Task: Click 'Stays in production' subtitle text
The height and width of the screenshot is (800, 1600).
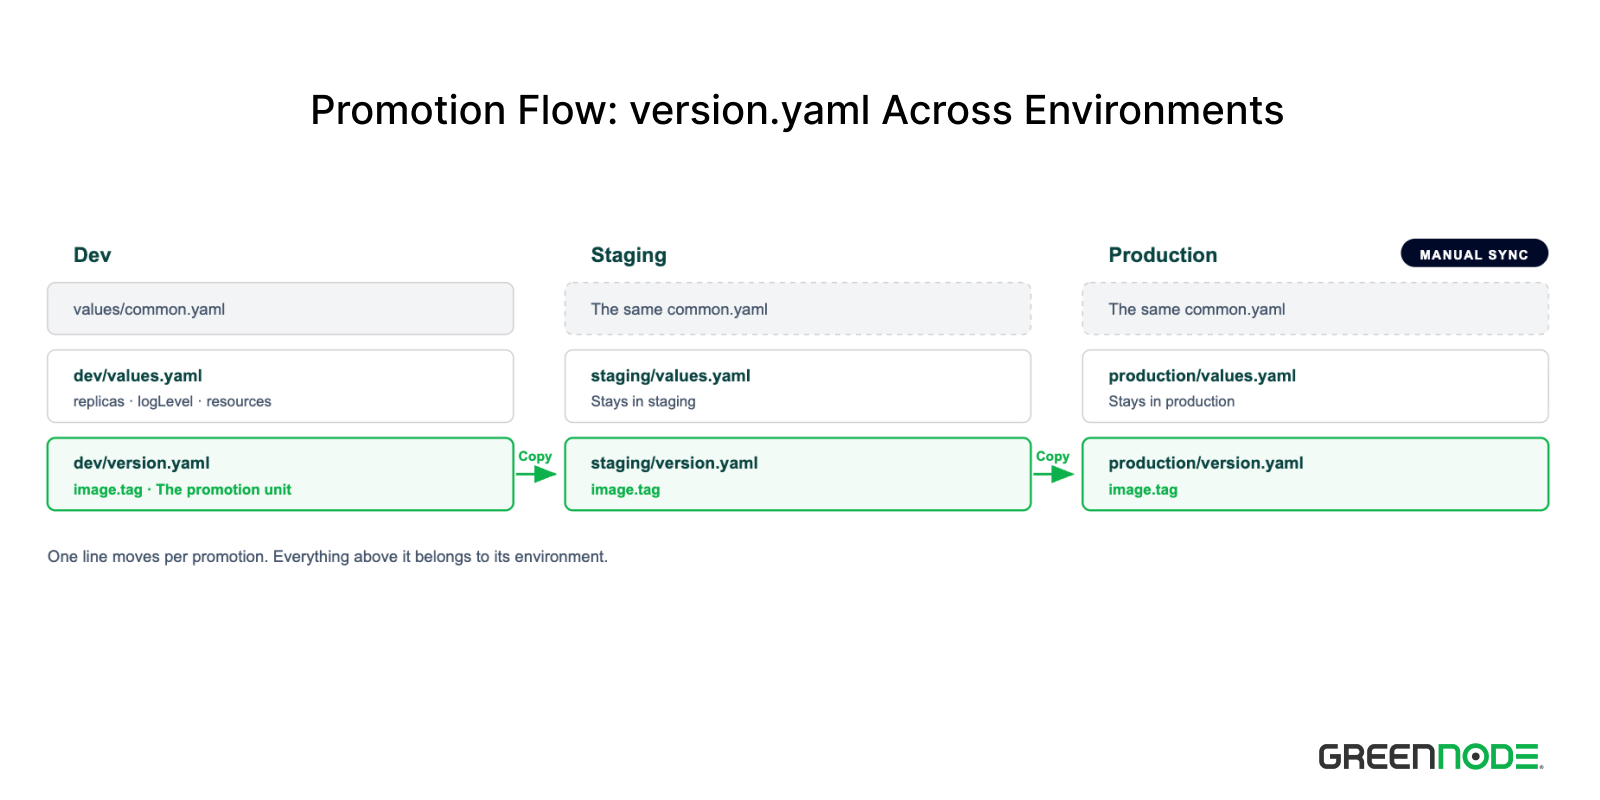Action: [x=1171, y=402]
